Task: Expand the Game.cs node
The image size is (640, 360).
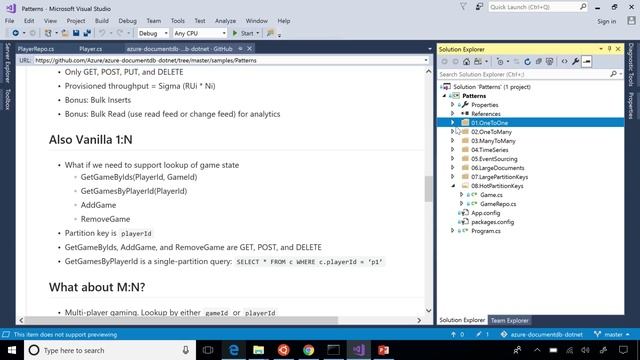Action: (x=462, y=195)
